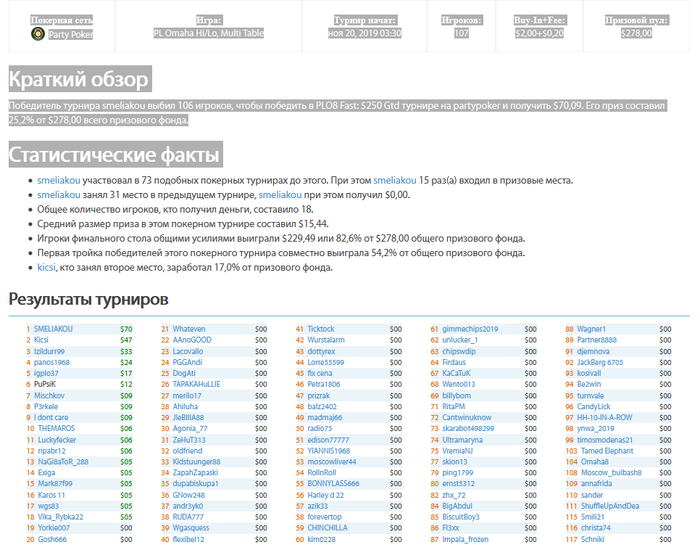
Task: Click PuPsiK result row name
Action: tap(45, 384)
